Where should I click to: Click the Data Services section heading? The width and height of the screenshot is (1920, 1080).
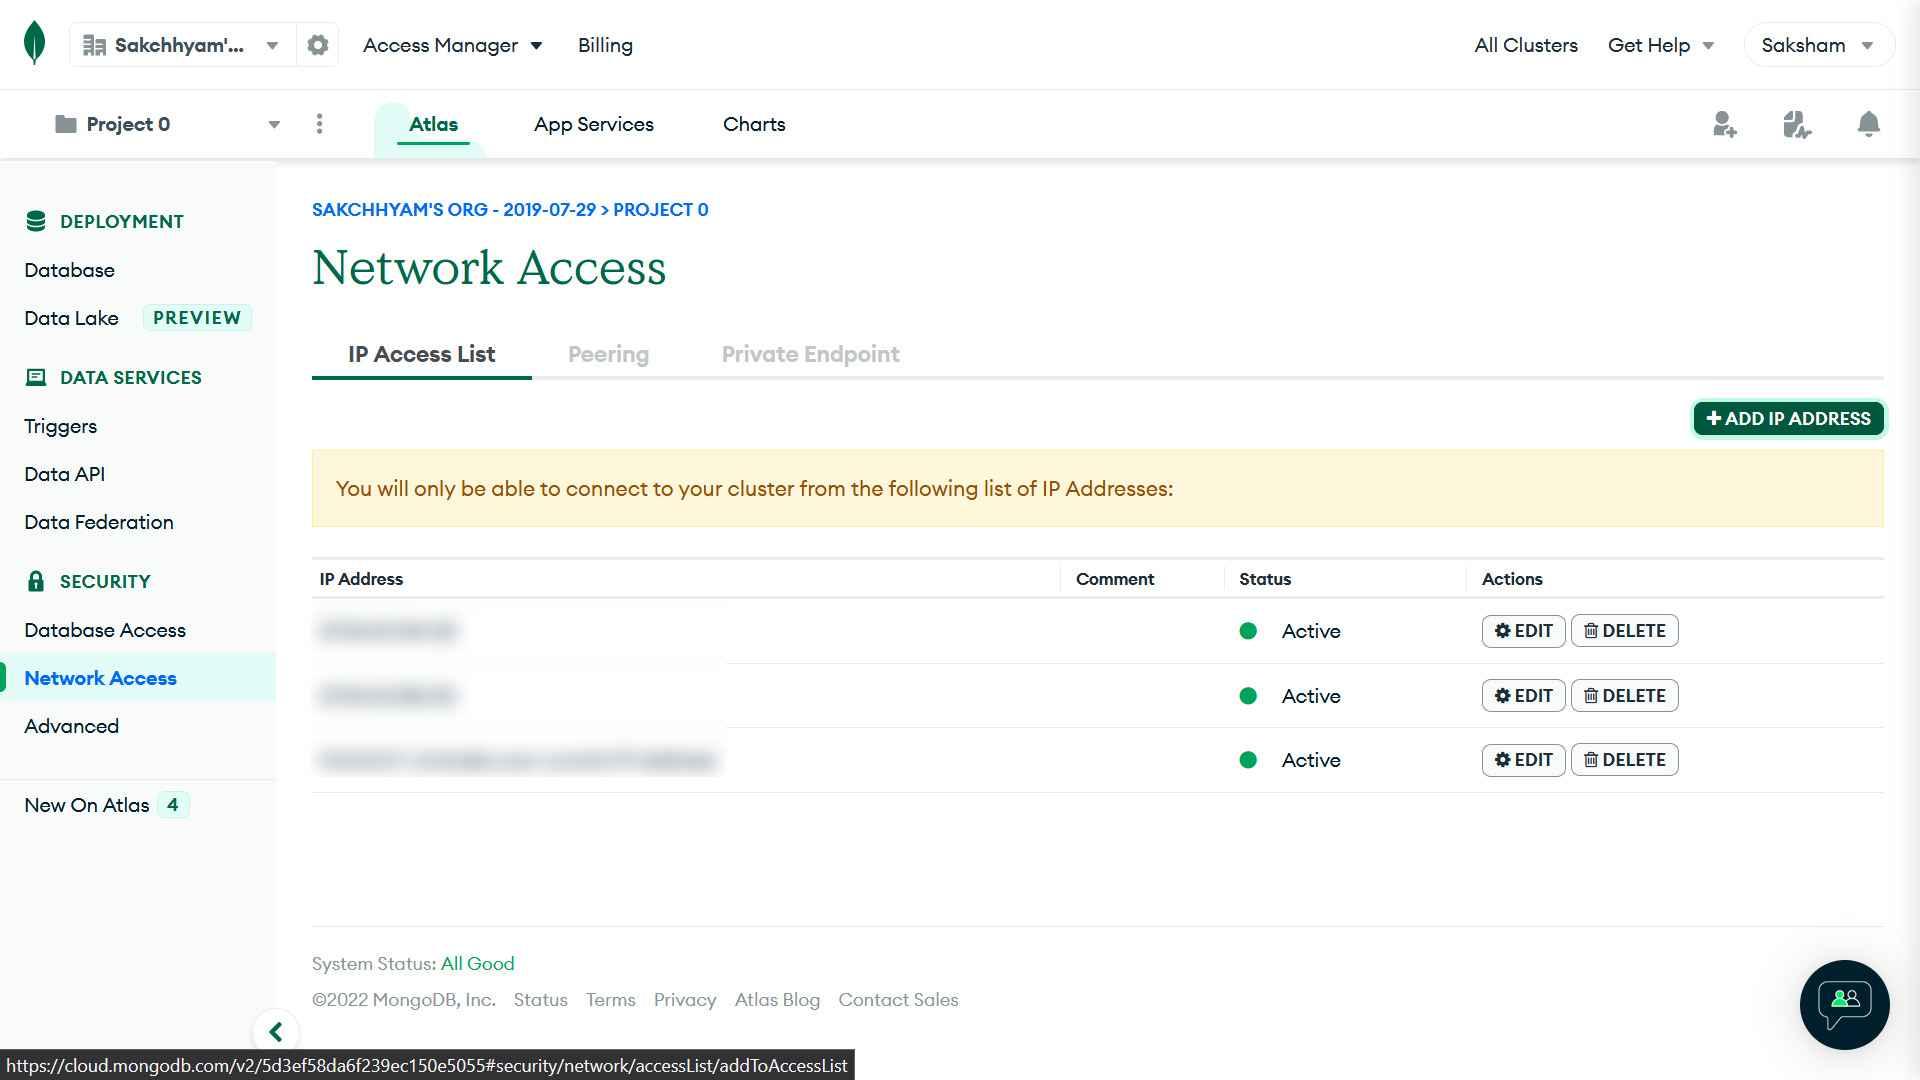(x=130, y=378)
